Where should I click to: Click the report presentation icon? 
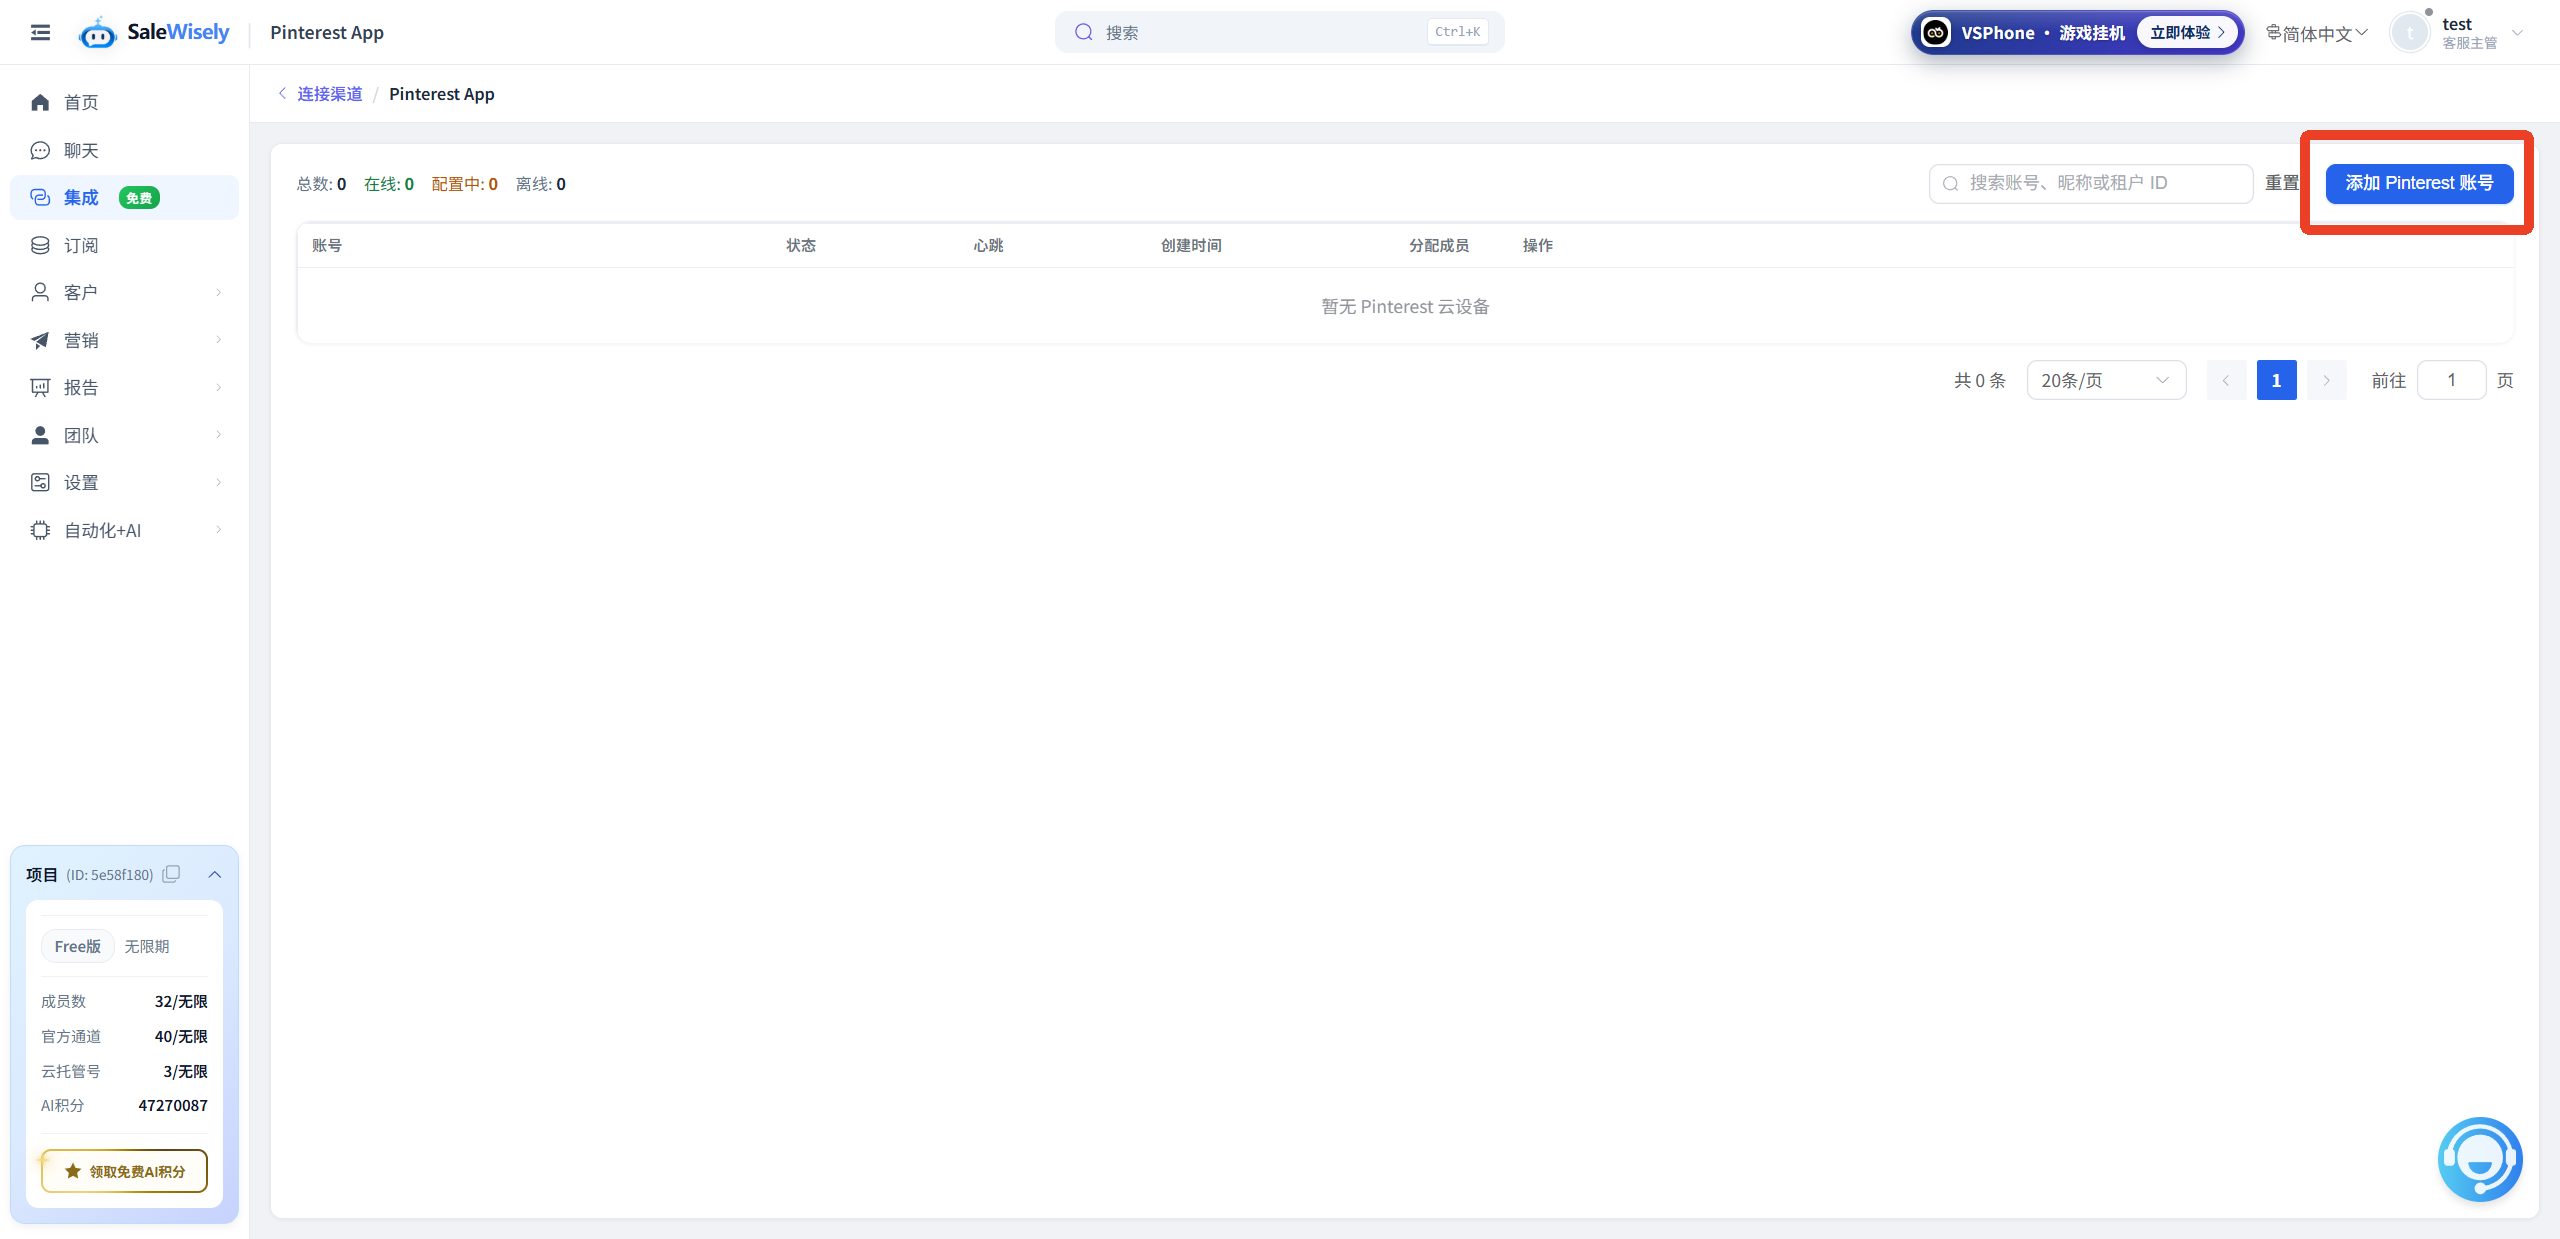(x=40, y=387)
